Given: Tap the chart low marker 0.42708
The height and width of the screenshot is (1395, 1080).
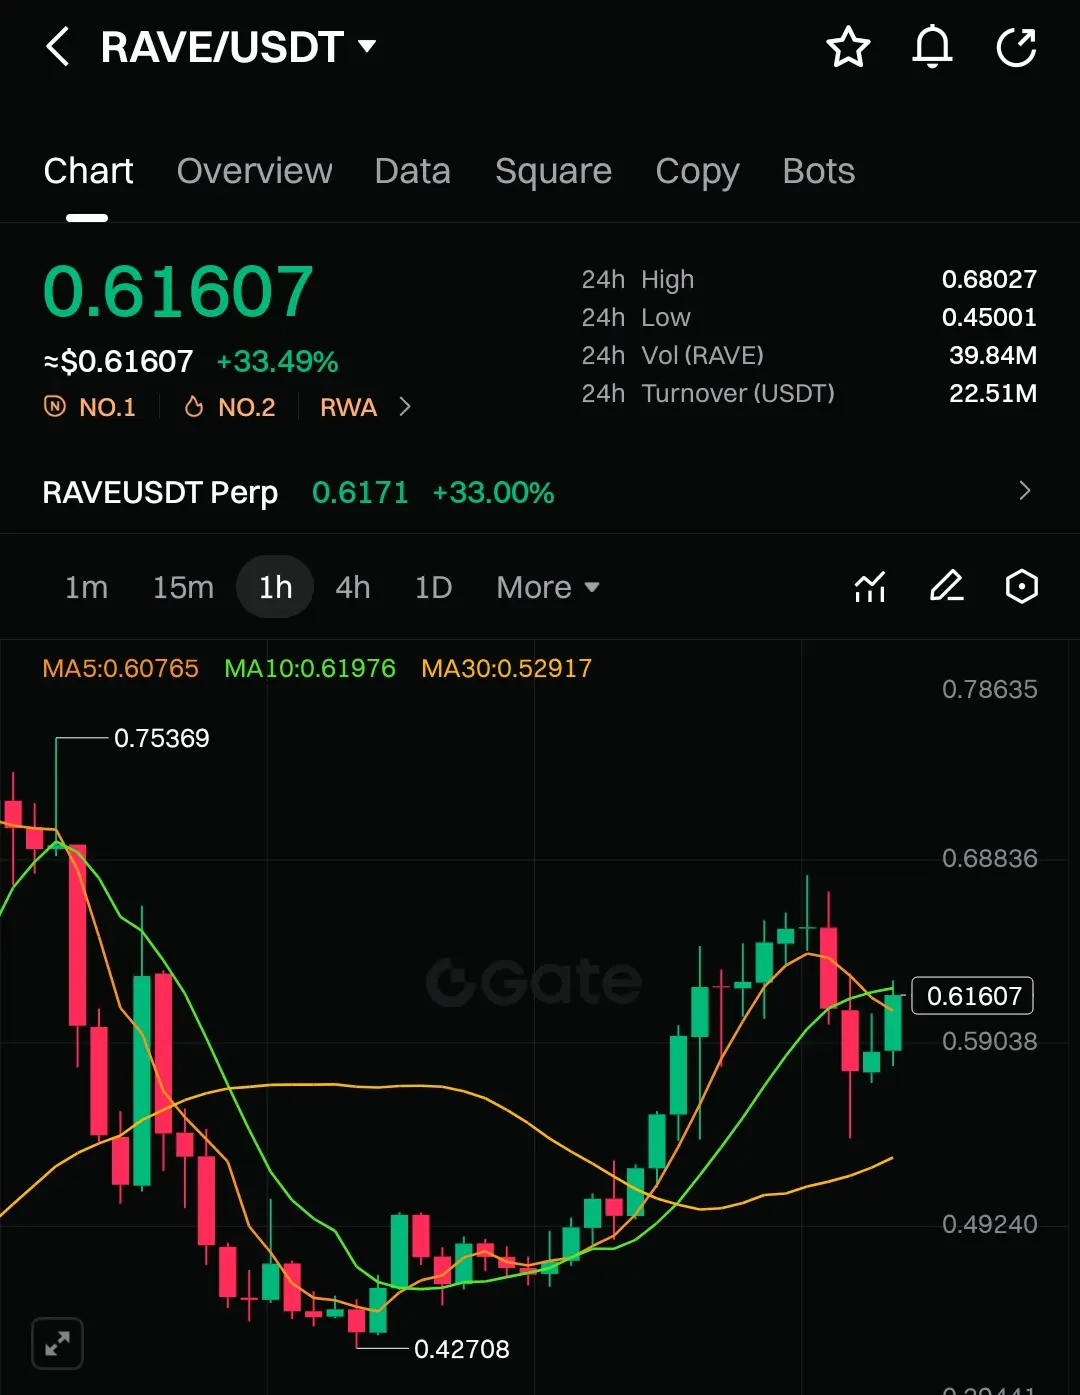Looking at the screenshot, I should (462, 1349).
